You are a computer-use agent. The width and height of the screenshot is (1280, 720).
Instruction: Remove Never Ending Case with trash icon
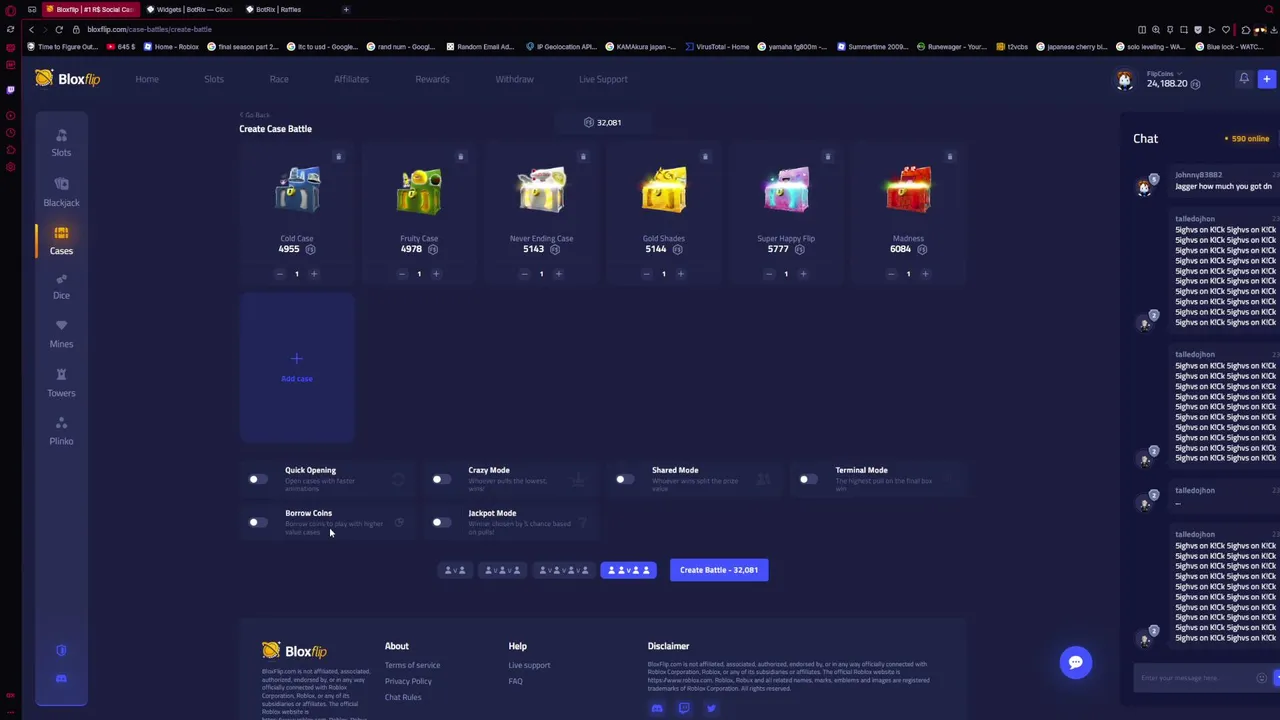click(583, 156)
